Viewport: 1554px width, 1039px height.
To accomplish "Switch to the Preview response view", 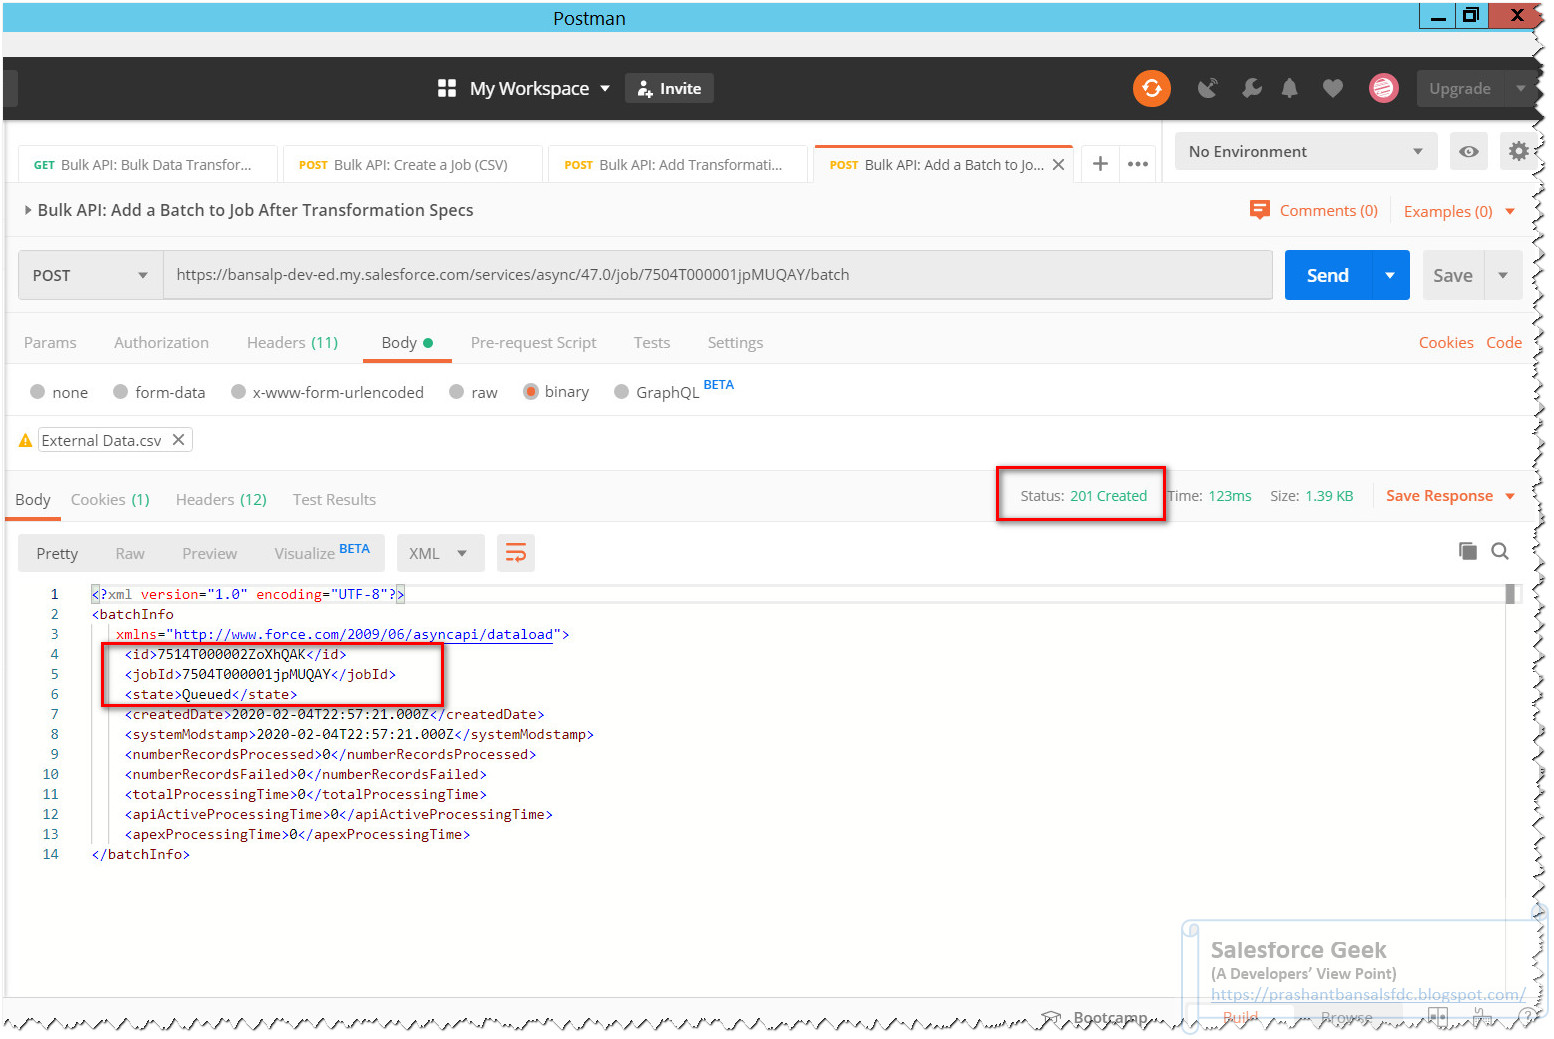I will click(x=210, y=553).
